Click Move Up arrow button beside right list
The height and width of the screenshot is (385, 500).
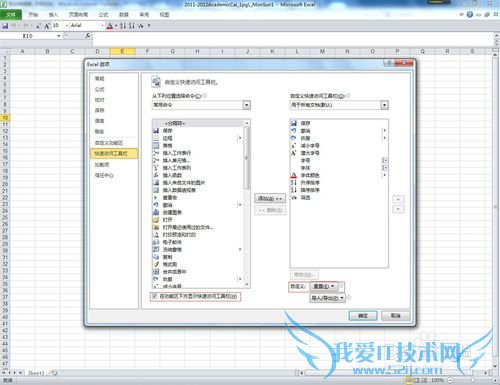pyautogui.click(x=398, y=199)
